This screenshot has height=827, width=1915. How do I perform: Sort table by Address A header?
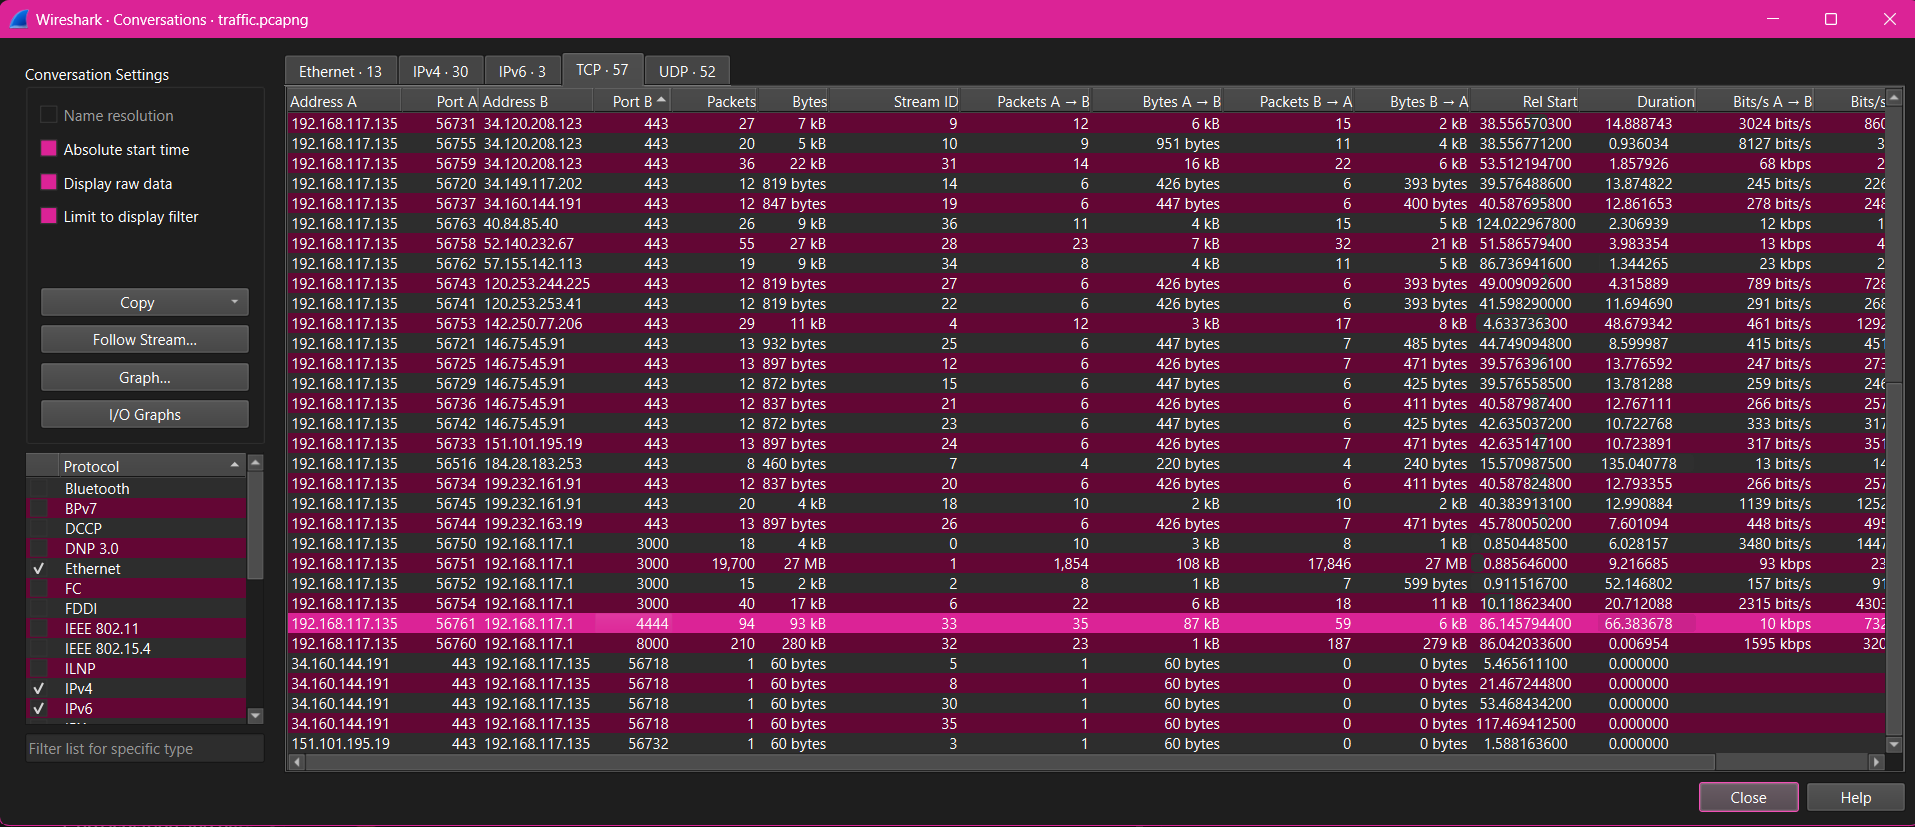pos(343,101)
